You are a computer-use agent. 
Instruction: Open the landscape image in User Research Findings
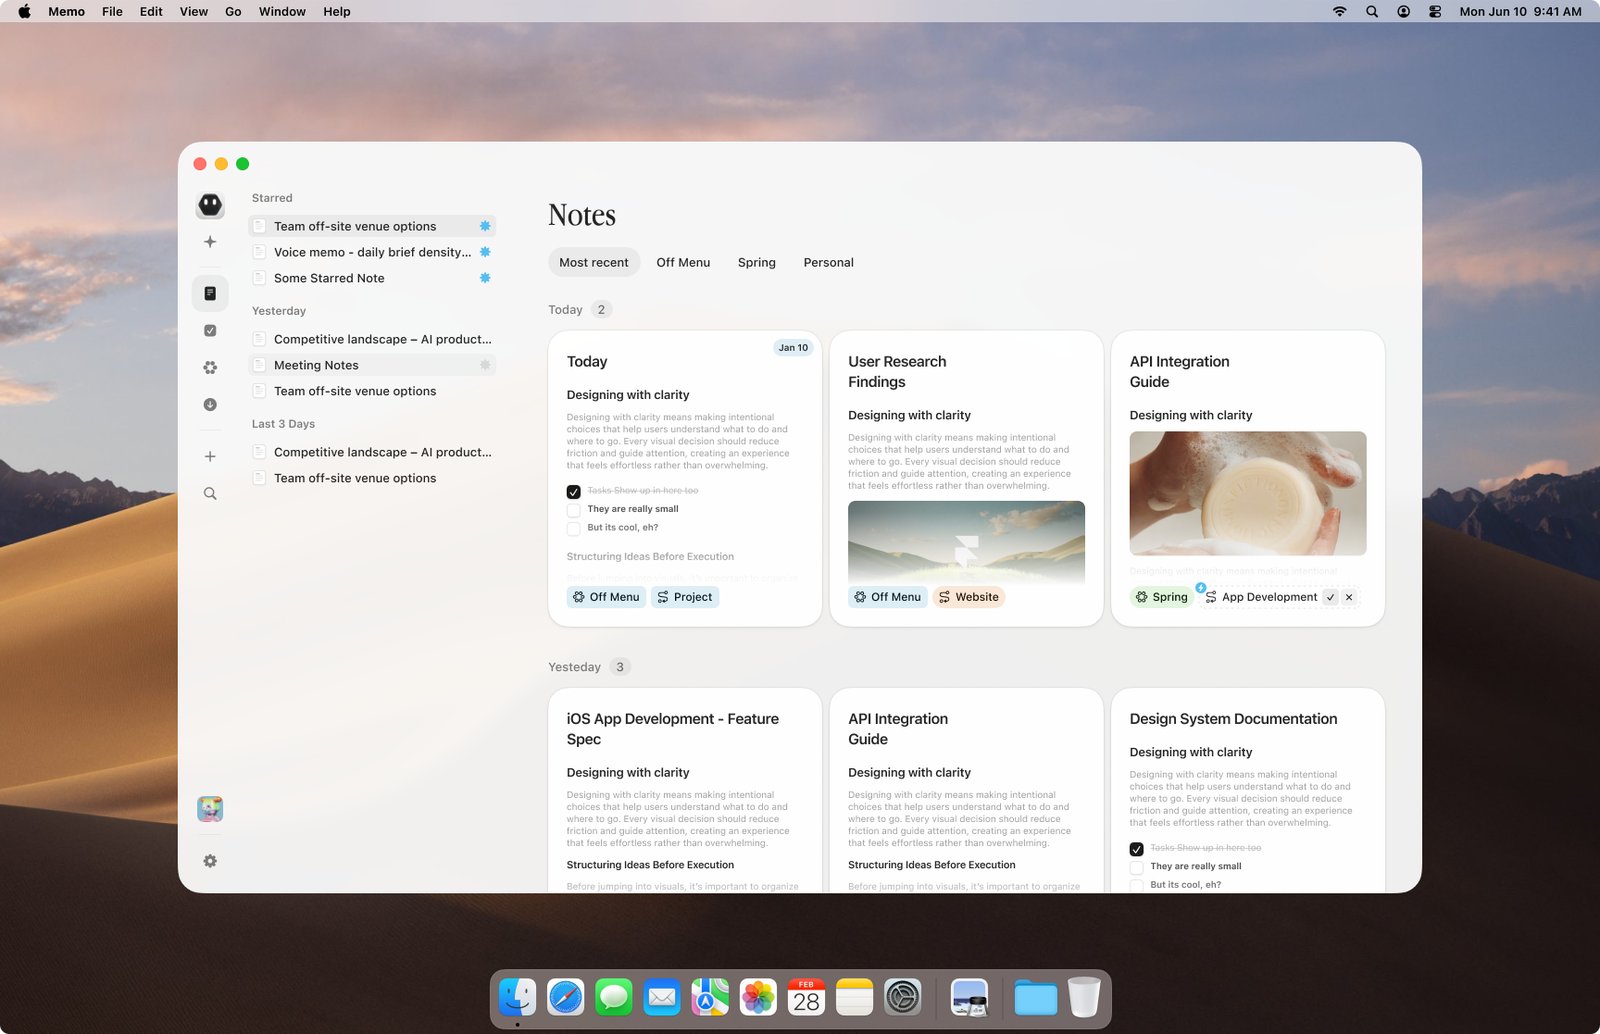tap(966, 541)
